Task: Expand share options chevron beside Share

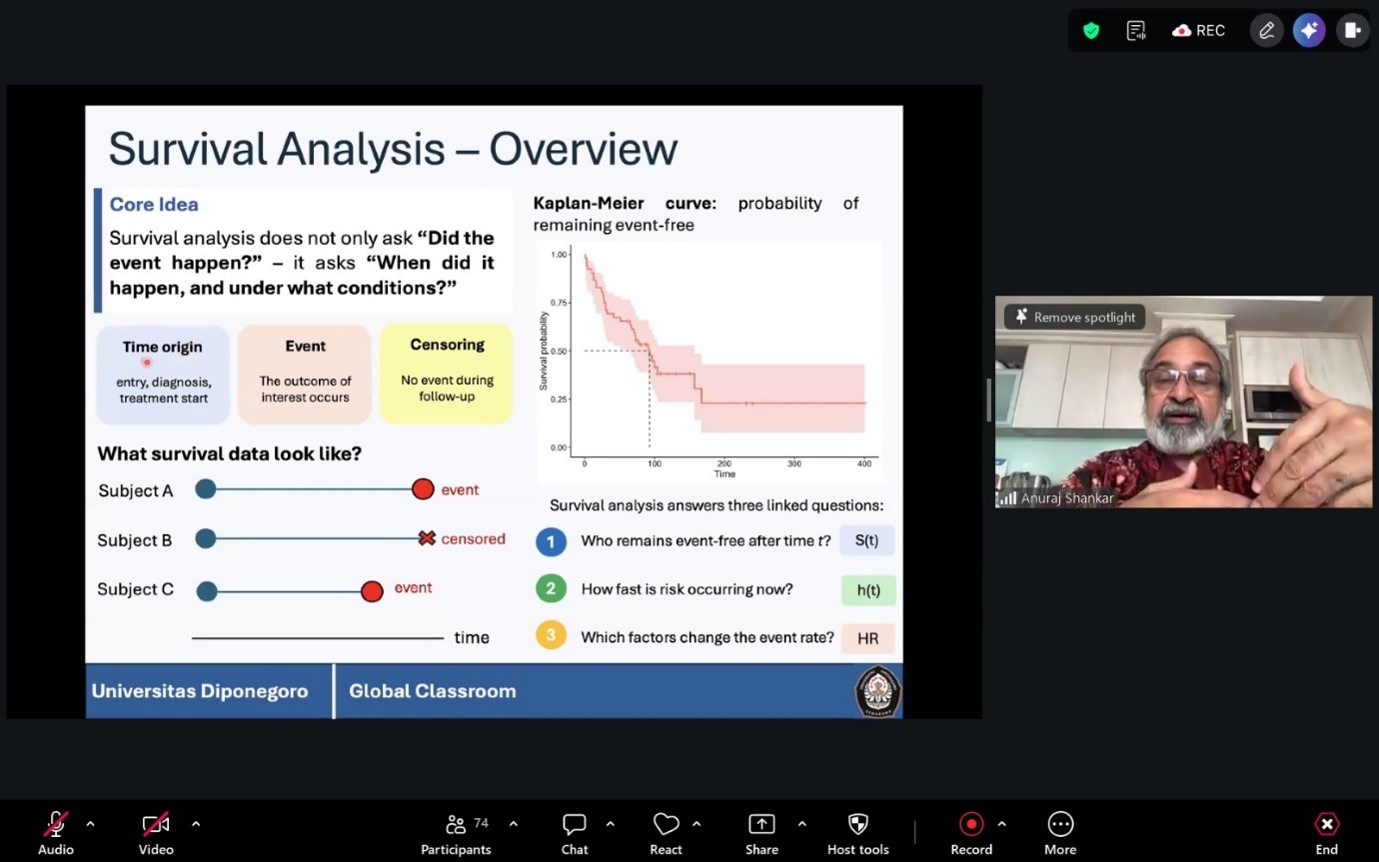Action: click(802, 824)
